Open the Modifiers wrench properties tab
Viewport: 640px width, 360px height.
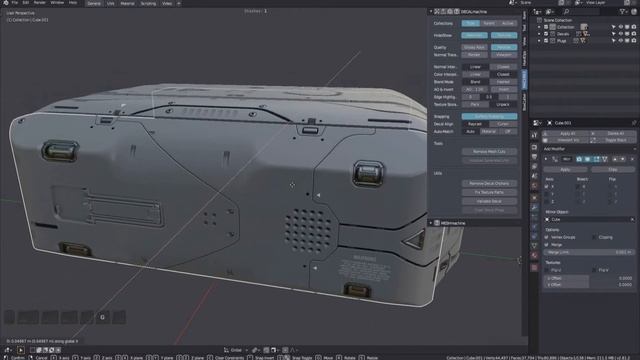pyautogui.click(x=534, y=208)
